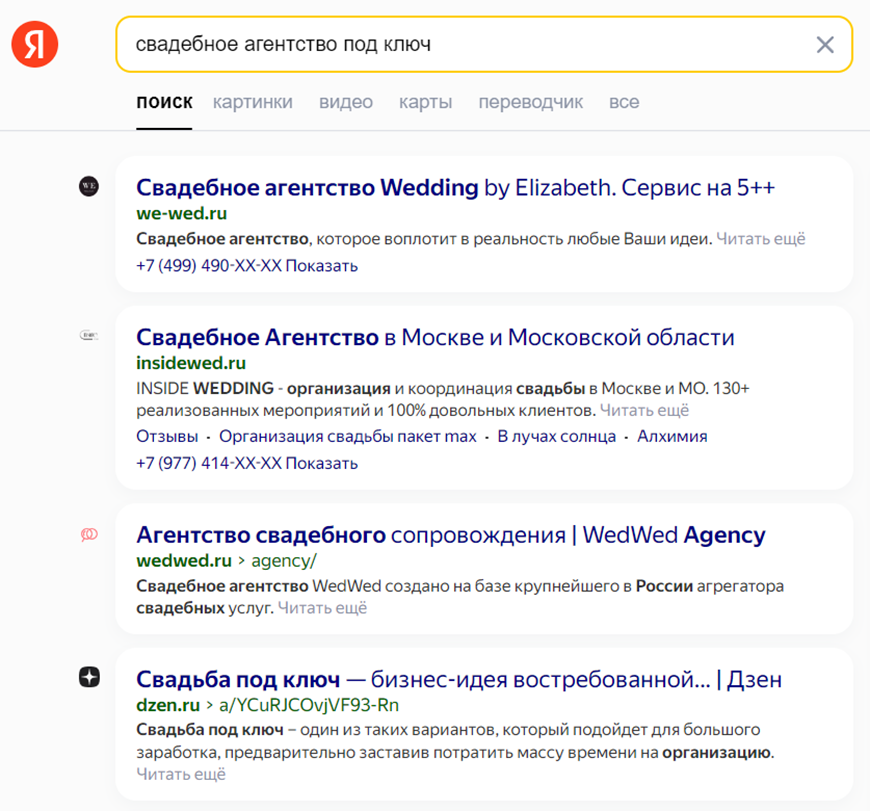Viewport: 870px width, 811px height.
Task: Click Читать ещё in insidewed.ru result
Action: [644, 410]
